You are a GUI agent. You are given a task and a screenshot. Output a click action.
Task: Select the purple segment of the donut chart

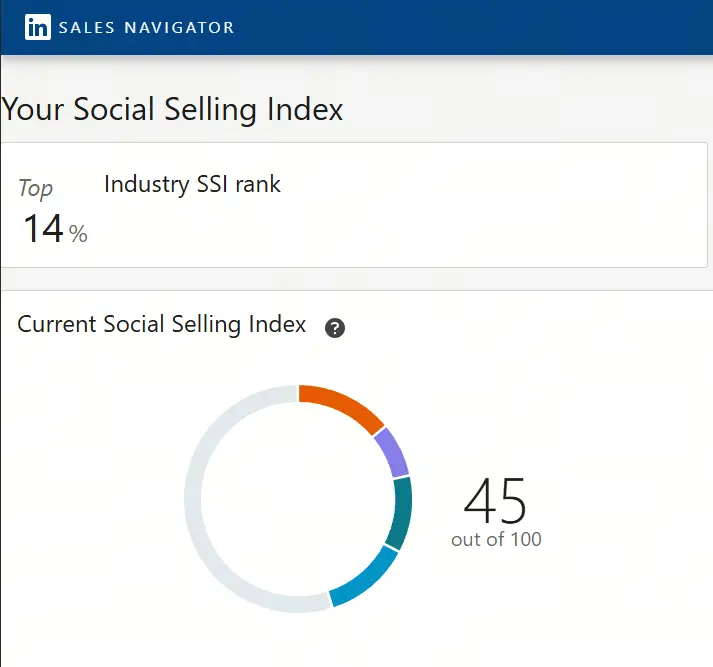pos(396,452)
